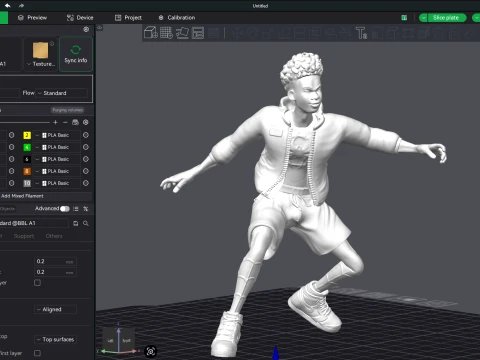Click the Add plate grid icon
The height and width of the screenshot is (360, 480).
pyautogui.click(x=166, y=33)
